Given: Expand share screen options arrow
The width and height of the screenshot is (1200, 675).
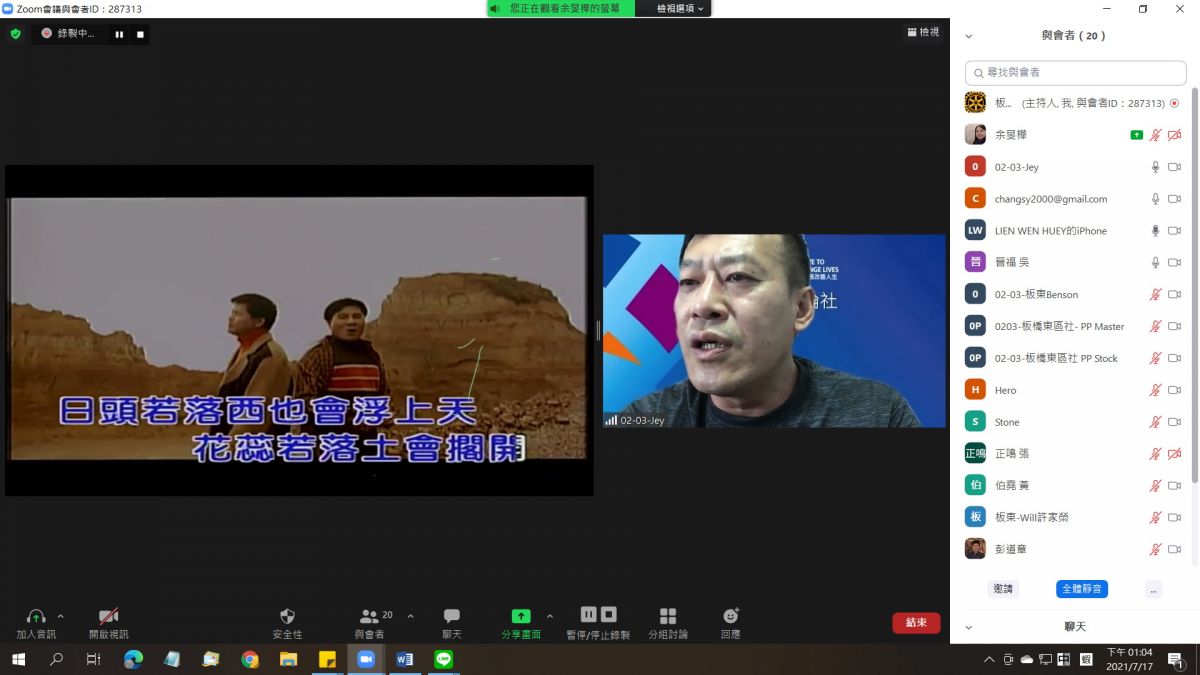Looking at the screenshot, I should [x=549, y=616].
